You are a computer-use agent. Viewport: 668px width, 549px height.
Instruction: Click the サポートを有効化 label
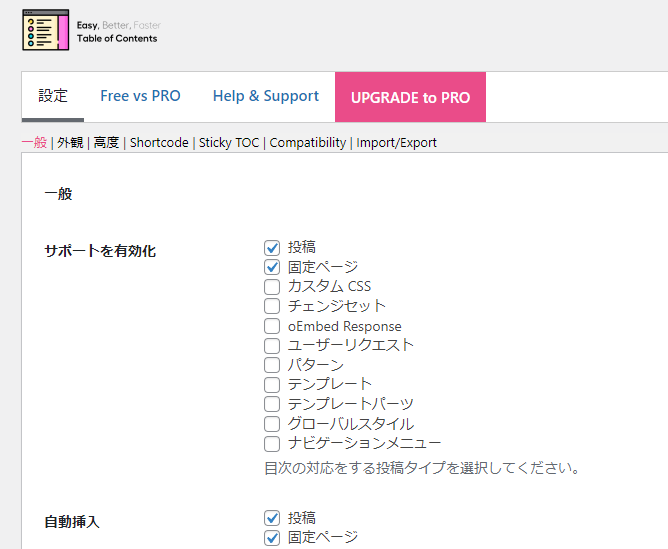(100, 250)
